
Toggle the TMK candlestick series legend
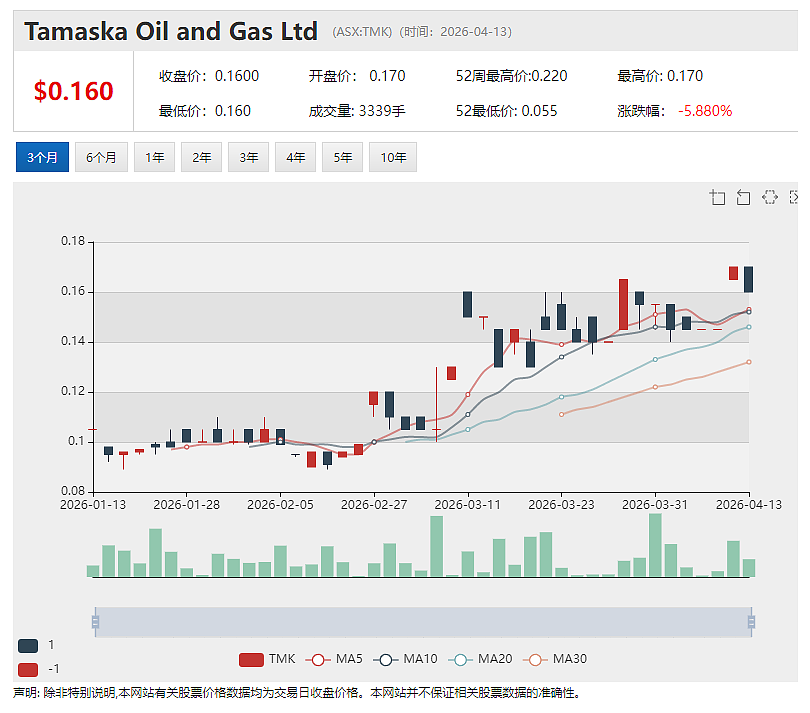click(267, 659)
